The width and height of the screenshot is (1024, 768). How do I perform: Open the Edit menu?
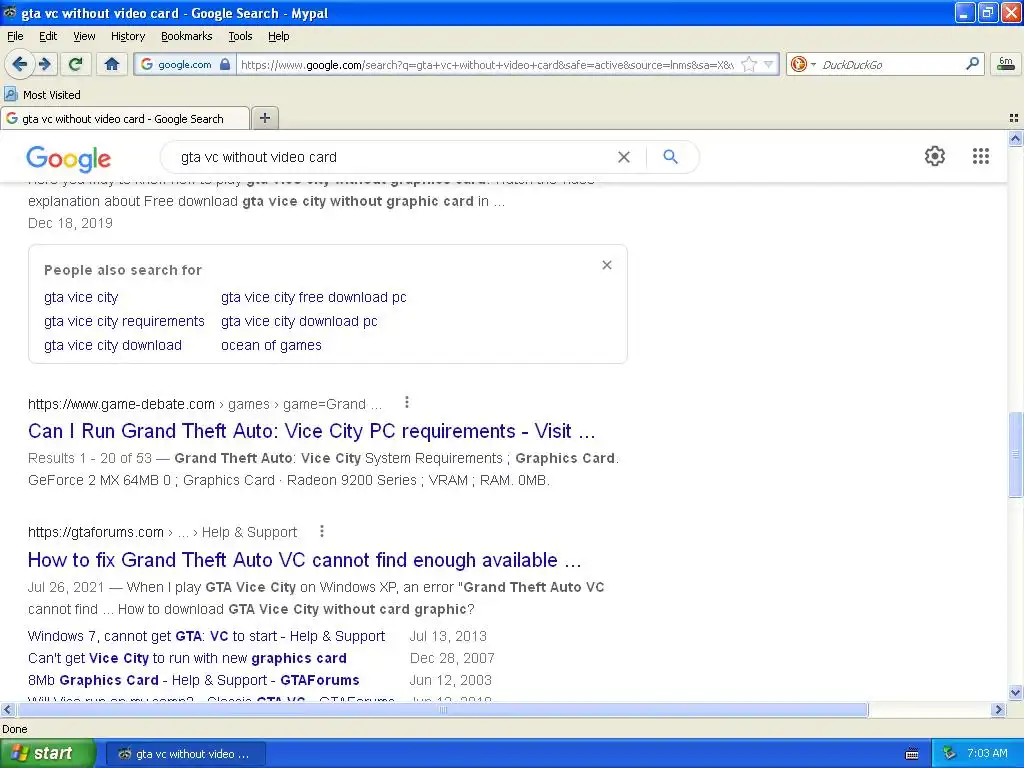pos(48,36)
